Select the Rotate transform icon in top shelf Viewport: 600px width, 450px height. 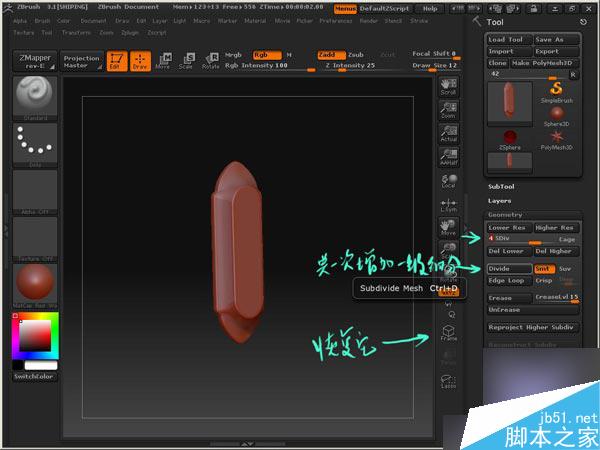point(210,61)
